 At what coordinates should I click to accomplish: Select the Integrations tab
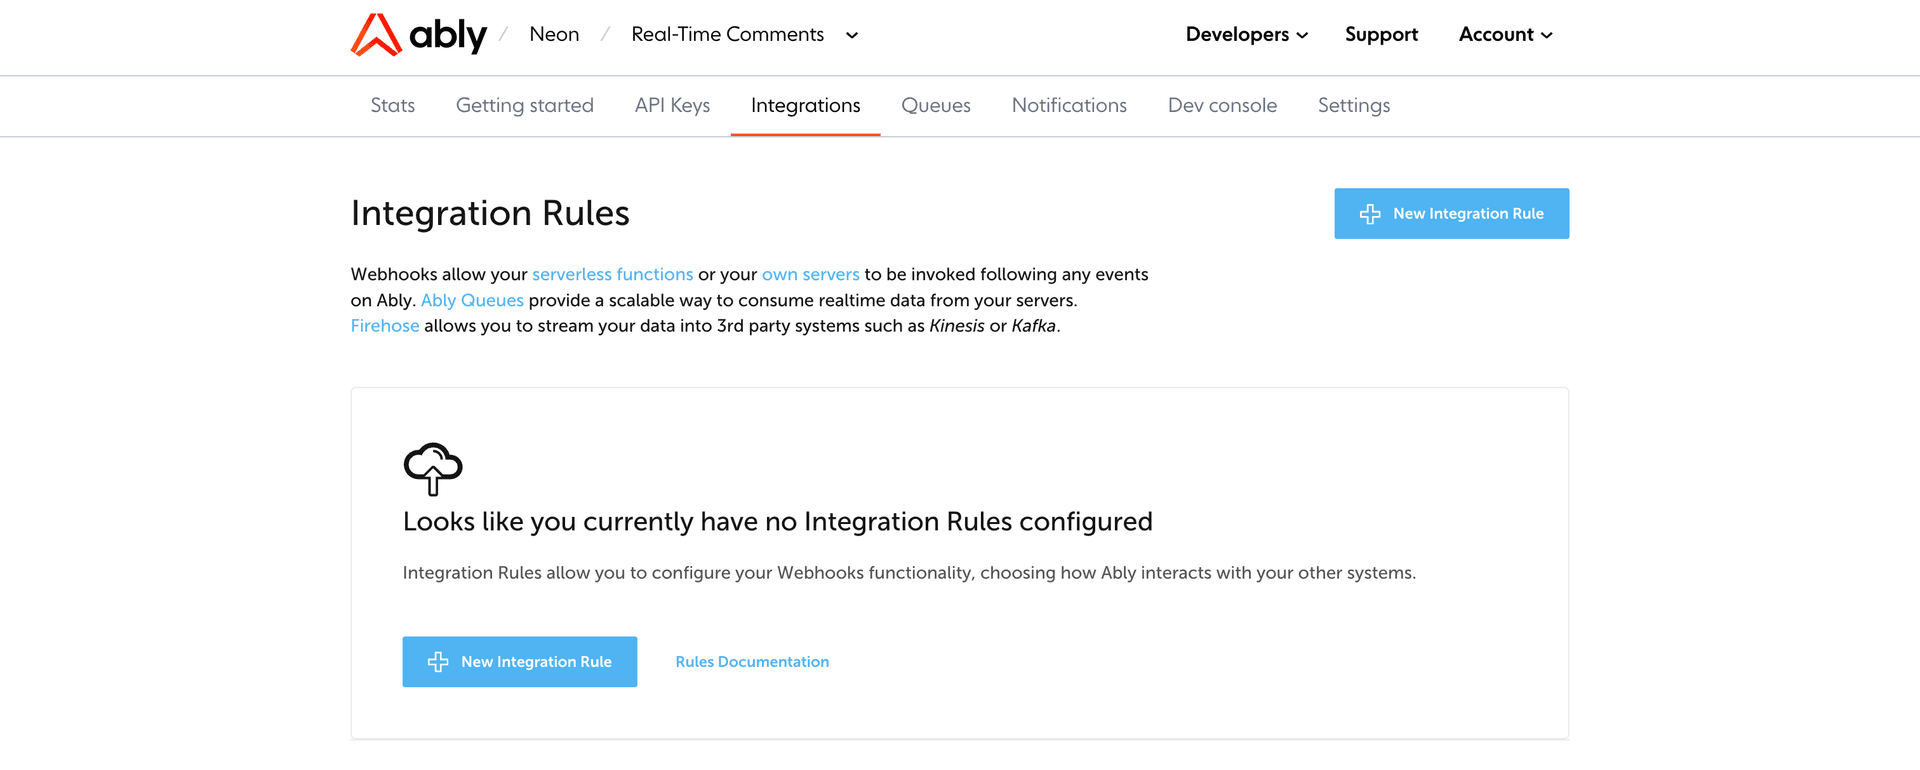pos(805,106)
